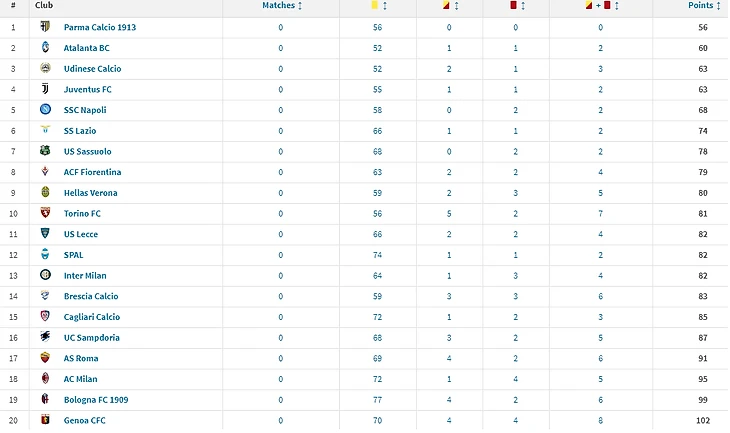Click the Parma Calcio 1913 club crest
Screen dimensions: 730x433
[45, 27]
